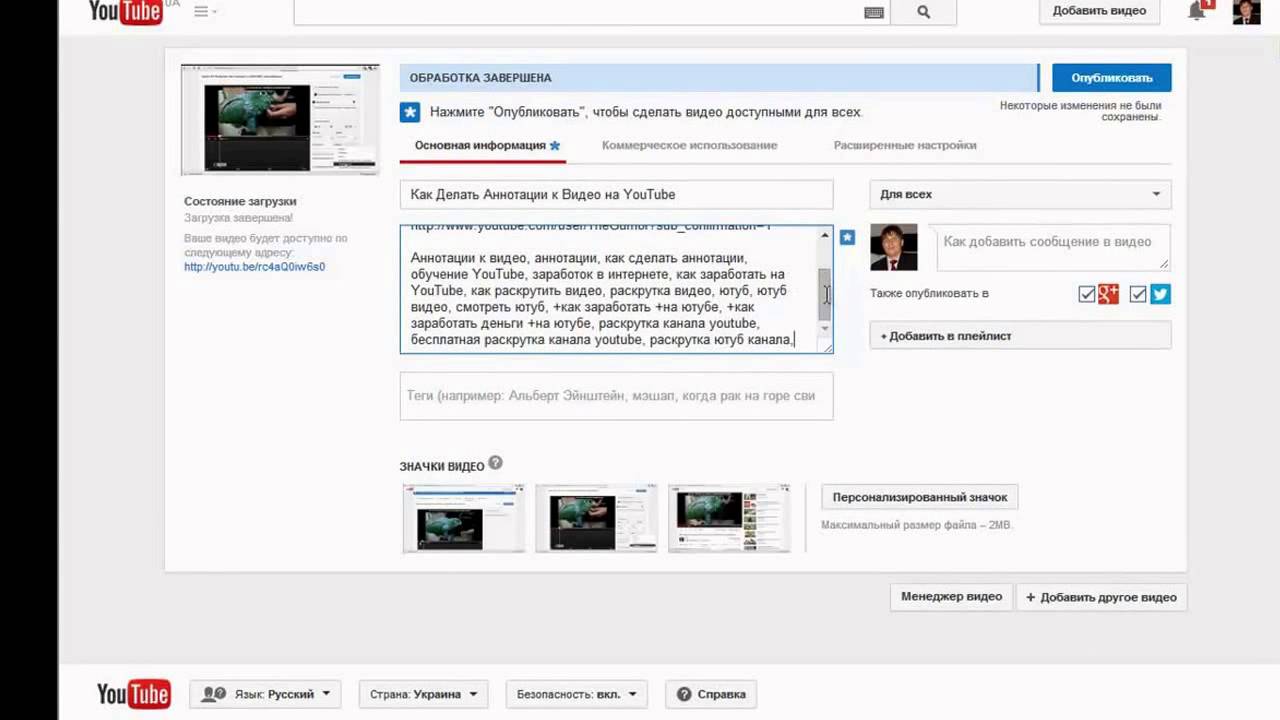Select the second video thumbnail option
The width and height of the screenshot is (1280, 720).
point(597,518)
